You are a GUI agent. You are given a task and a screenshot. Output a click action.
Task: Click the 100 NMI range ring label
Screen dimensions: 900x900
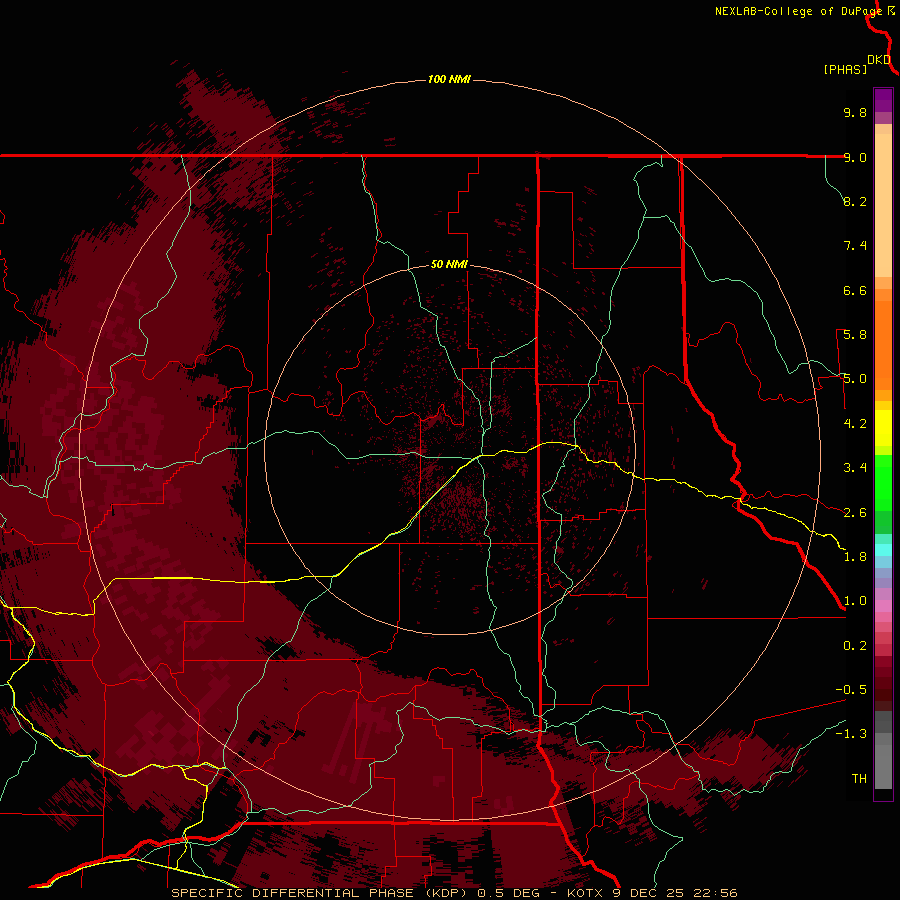click(449, 79)
